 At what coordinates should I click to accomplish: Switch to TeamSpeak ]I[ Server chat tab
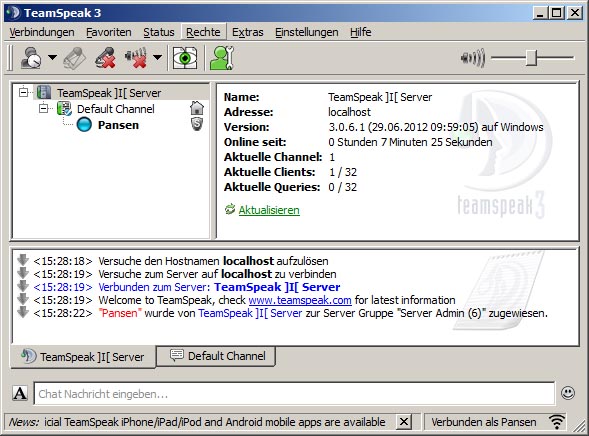click(83, 356)
